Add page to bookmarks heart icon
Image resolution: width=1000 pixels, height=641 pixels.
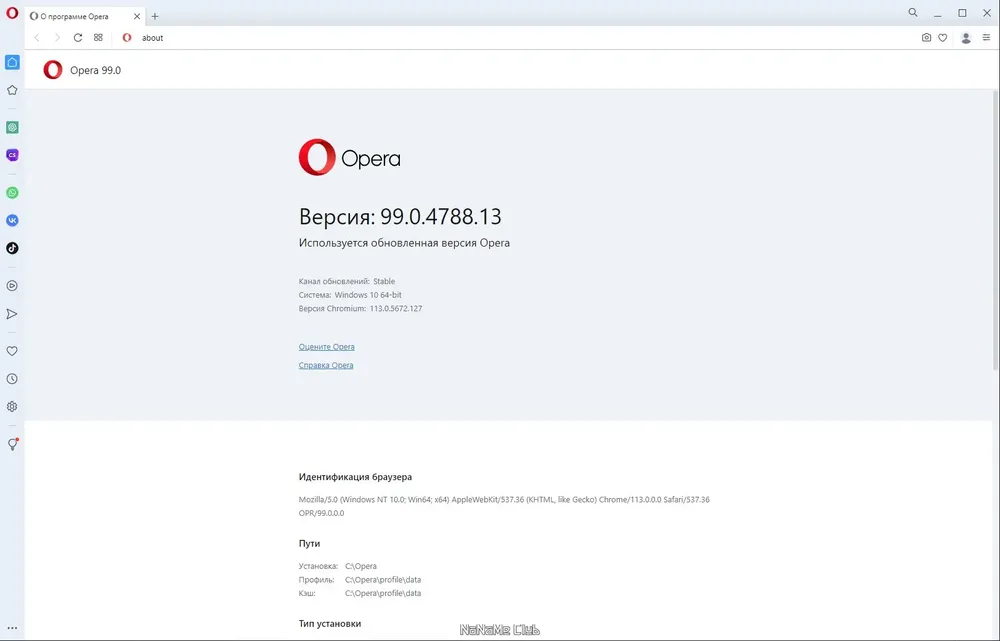943,38
